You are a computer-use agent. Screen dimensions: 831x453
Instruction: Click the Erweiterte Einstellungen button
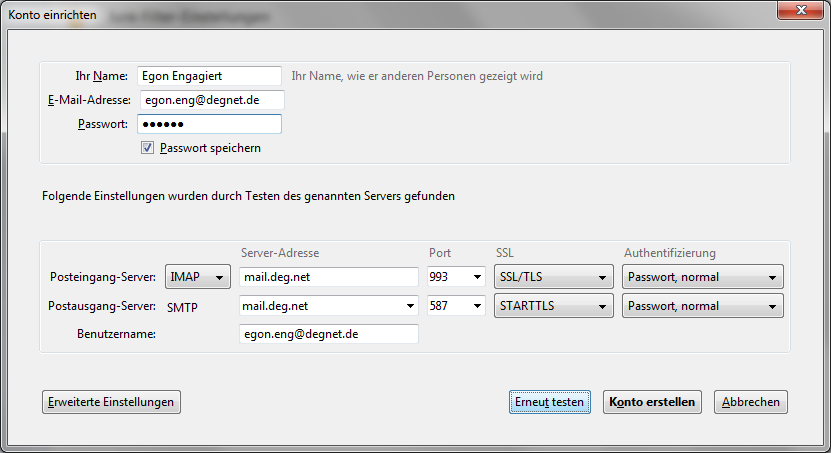coord(111,402)
